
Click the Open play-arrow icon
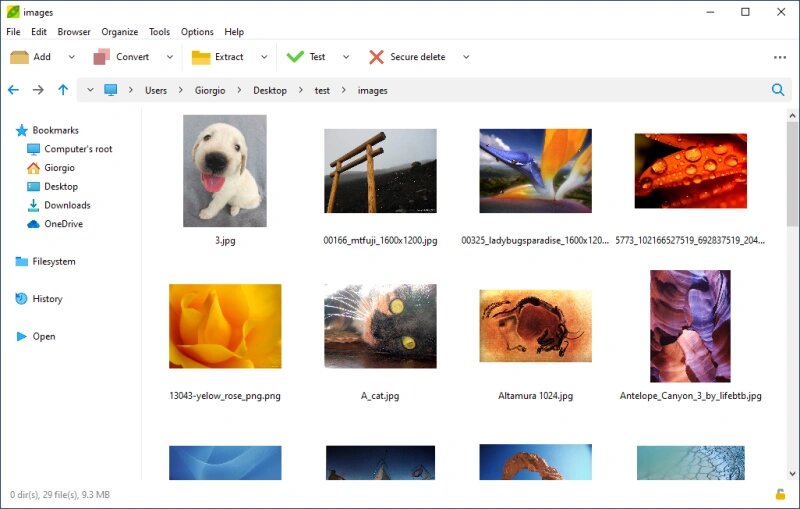tap(21, 337)
